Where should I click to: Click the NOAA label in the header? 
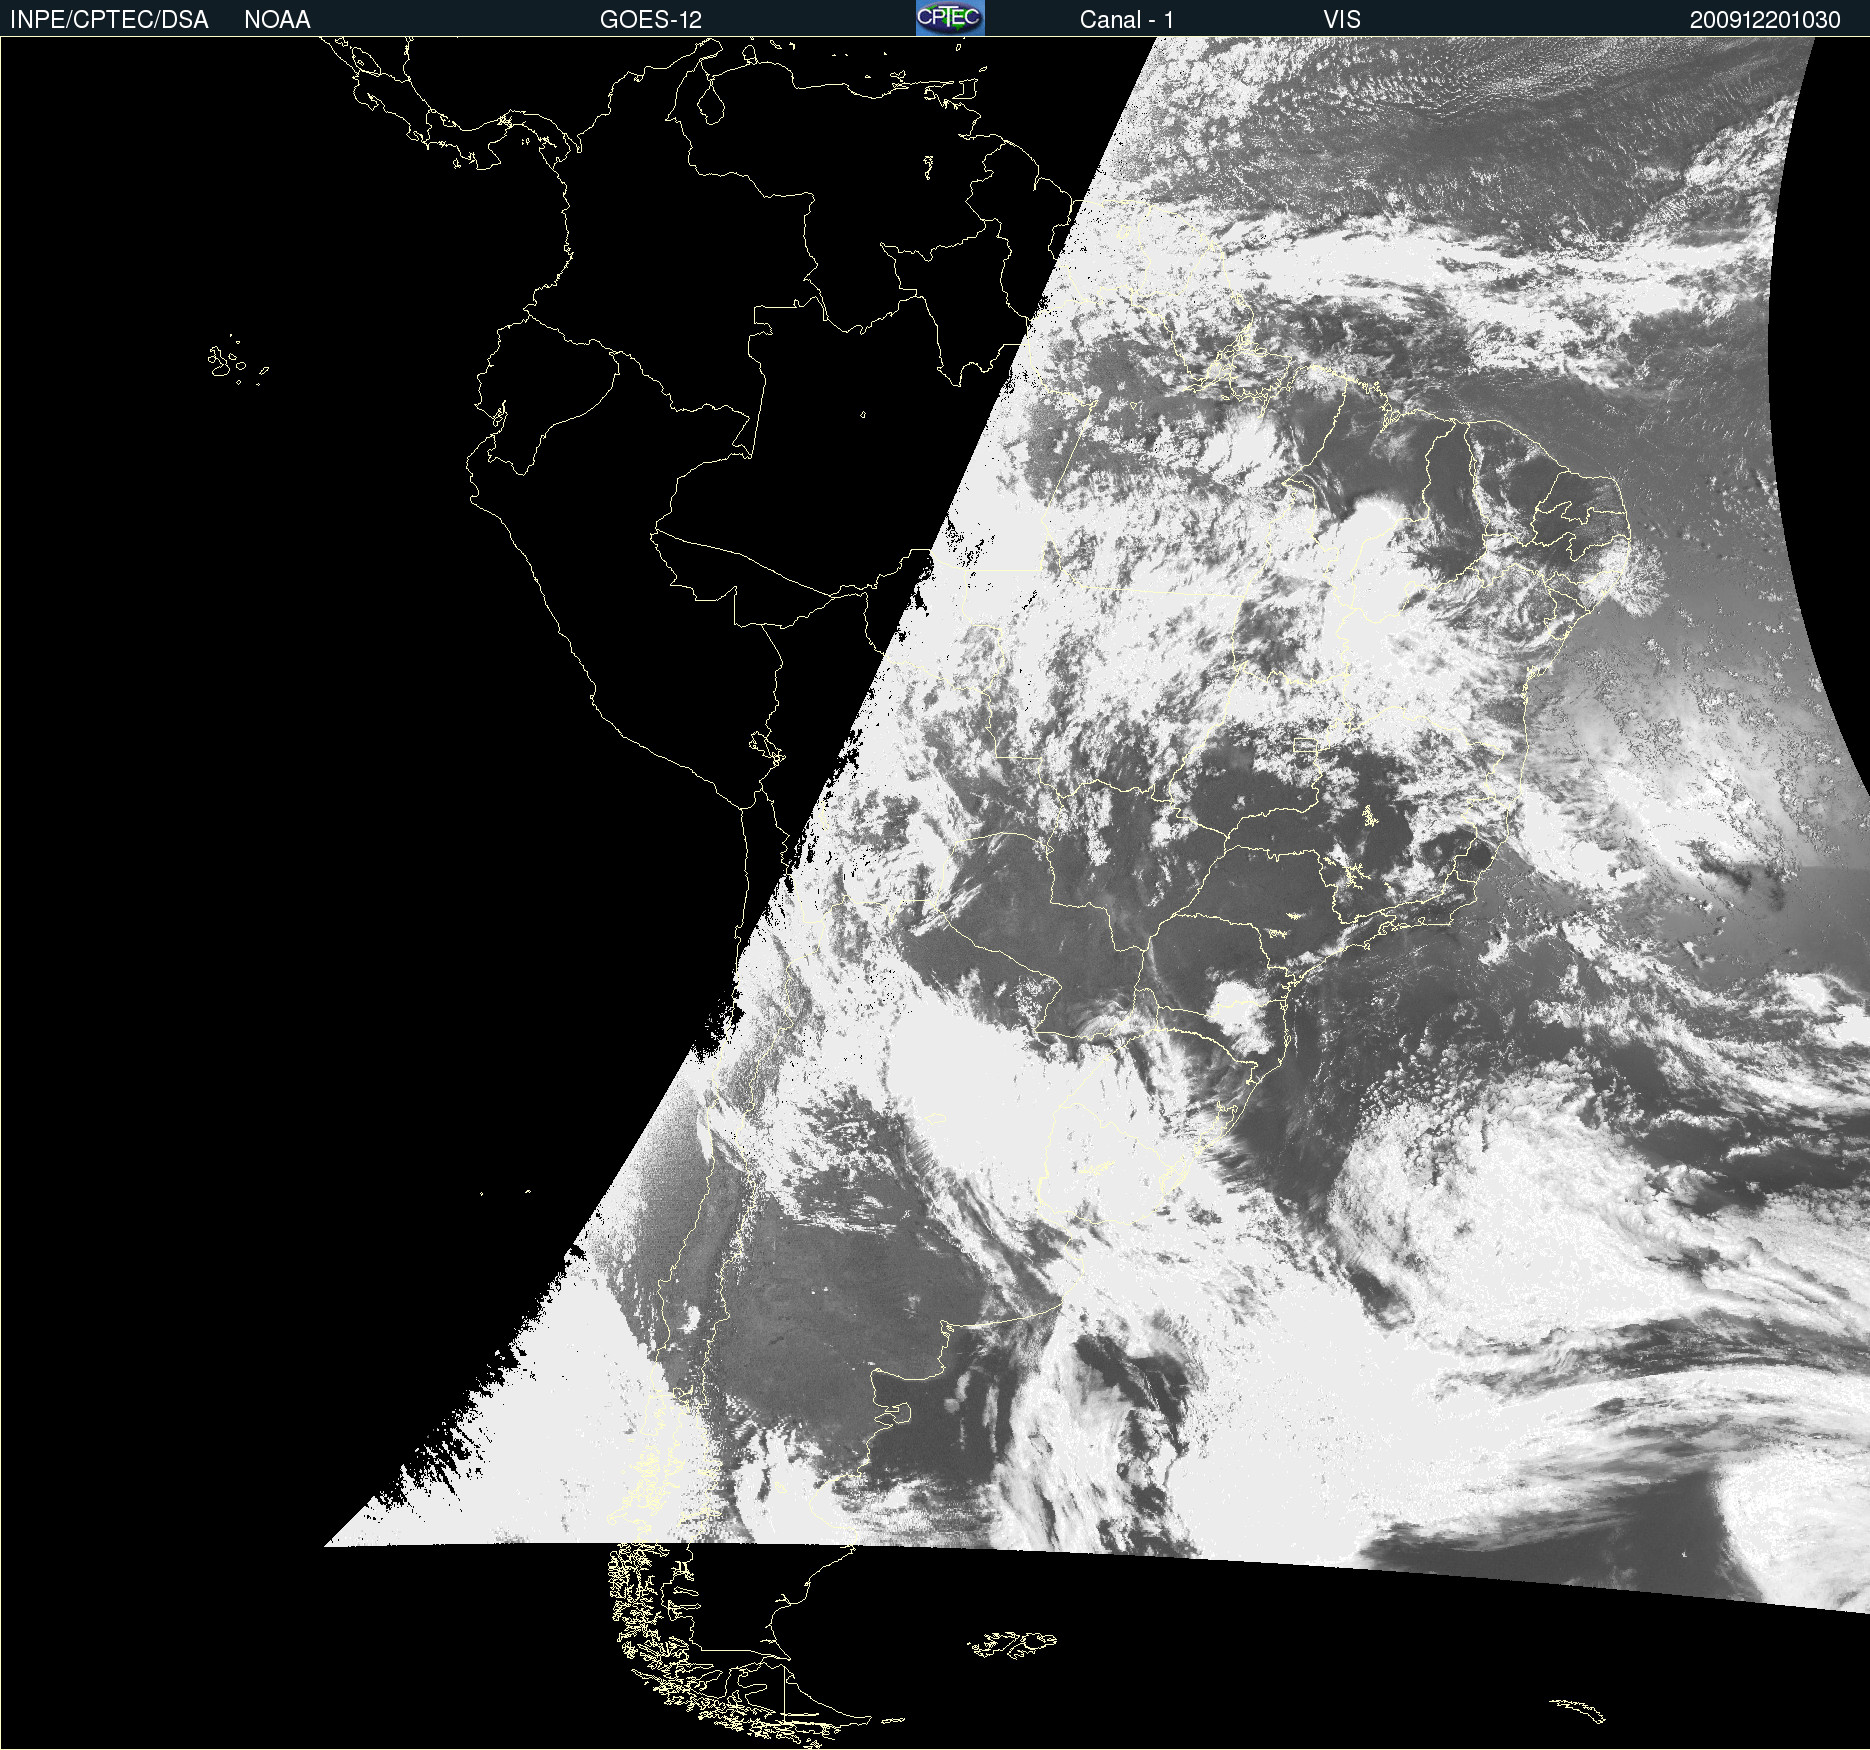coord(277,20)
